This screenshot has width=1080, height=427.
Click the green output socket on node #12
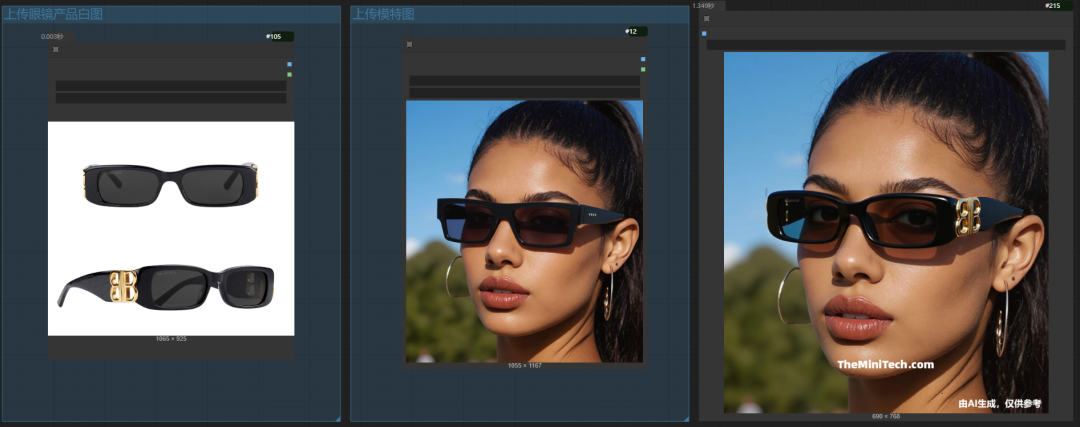tap(643, 69)
